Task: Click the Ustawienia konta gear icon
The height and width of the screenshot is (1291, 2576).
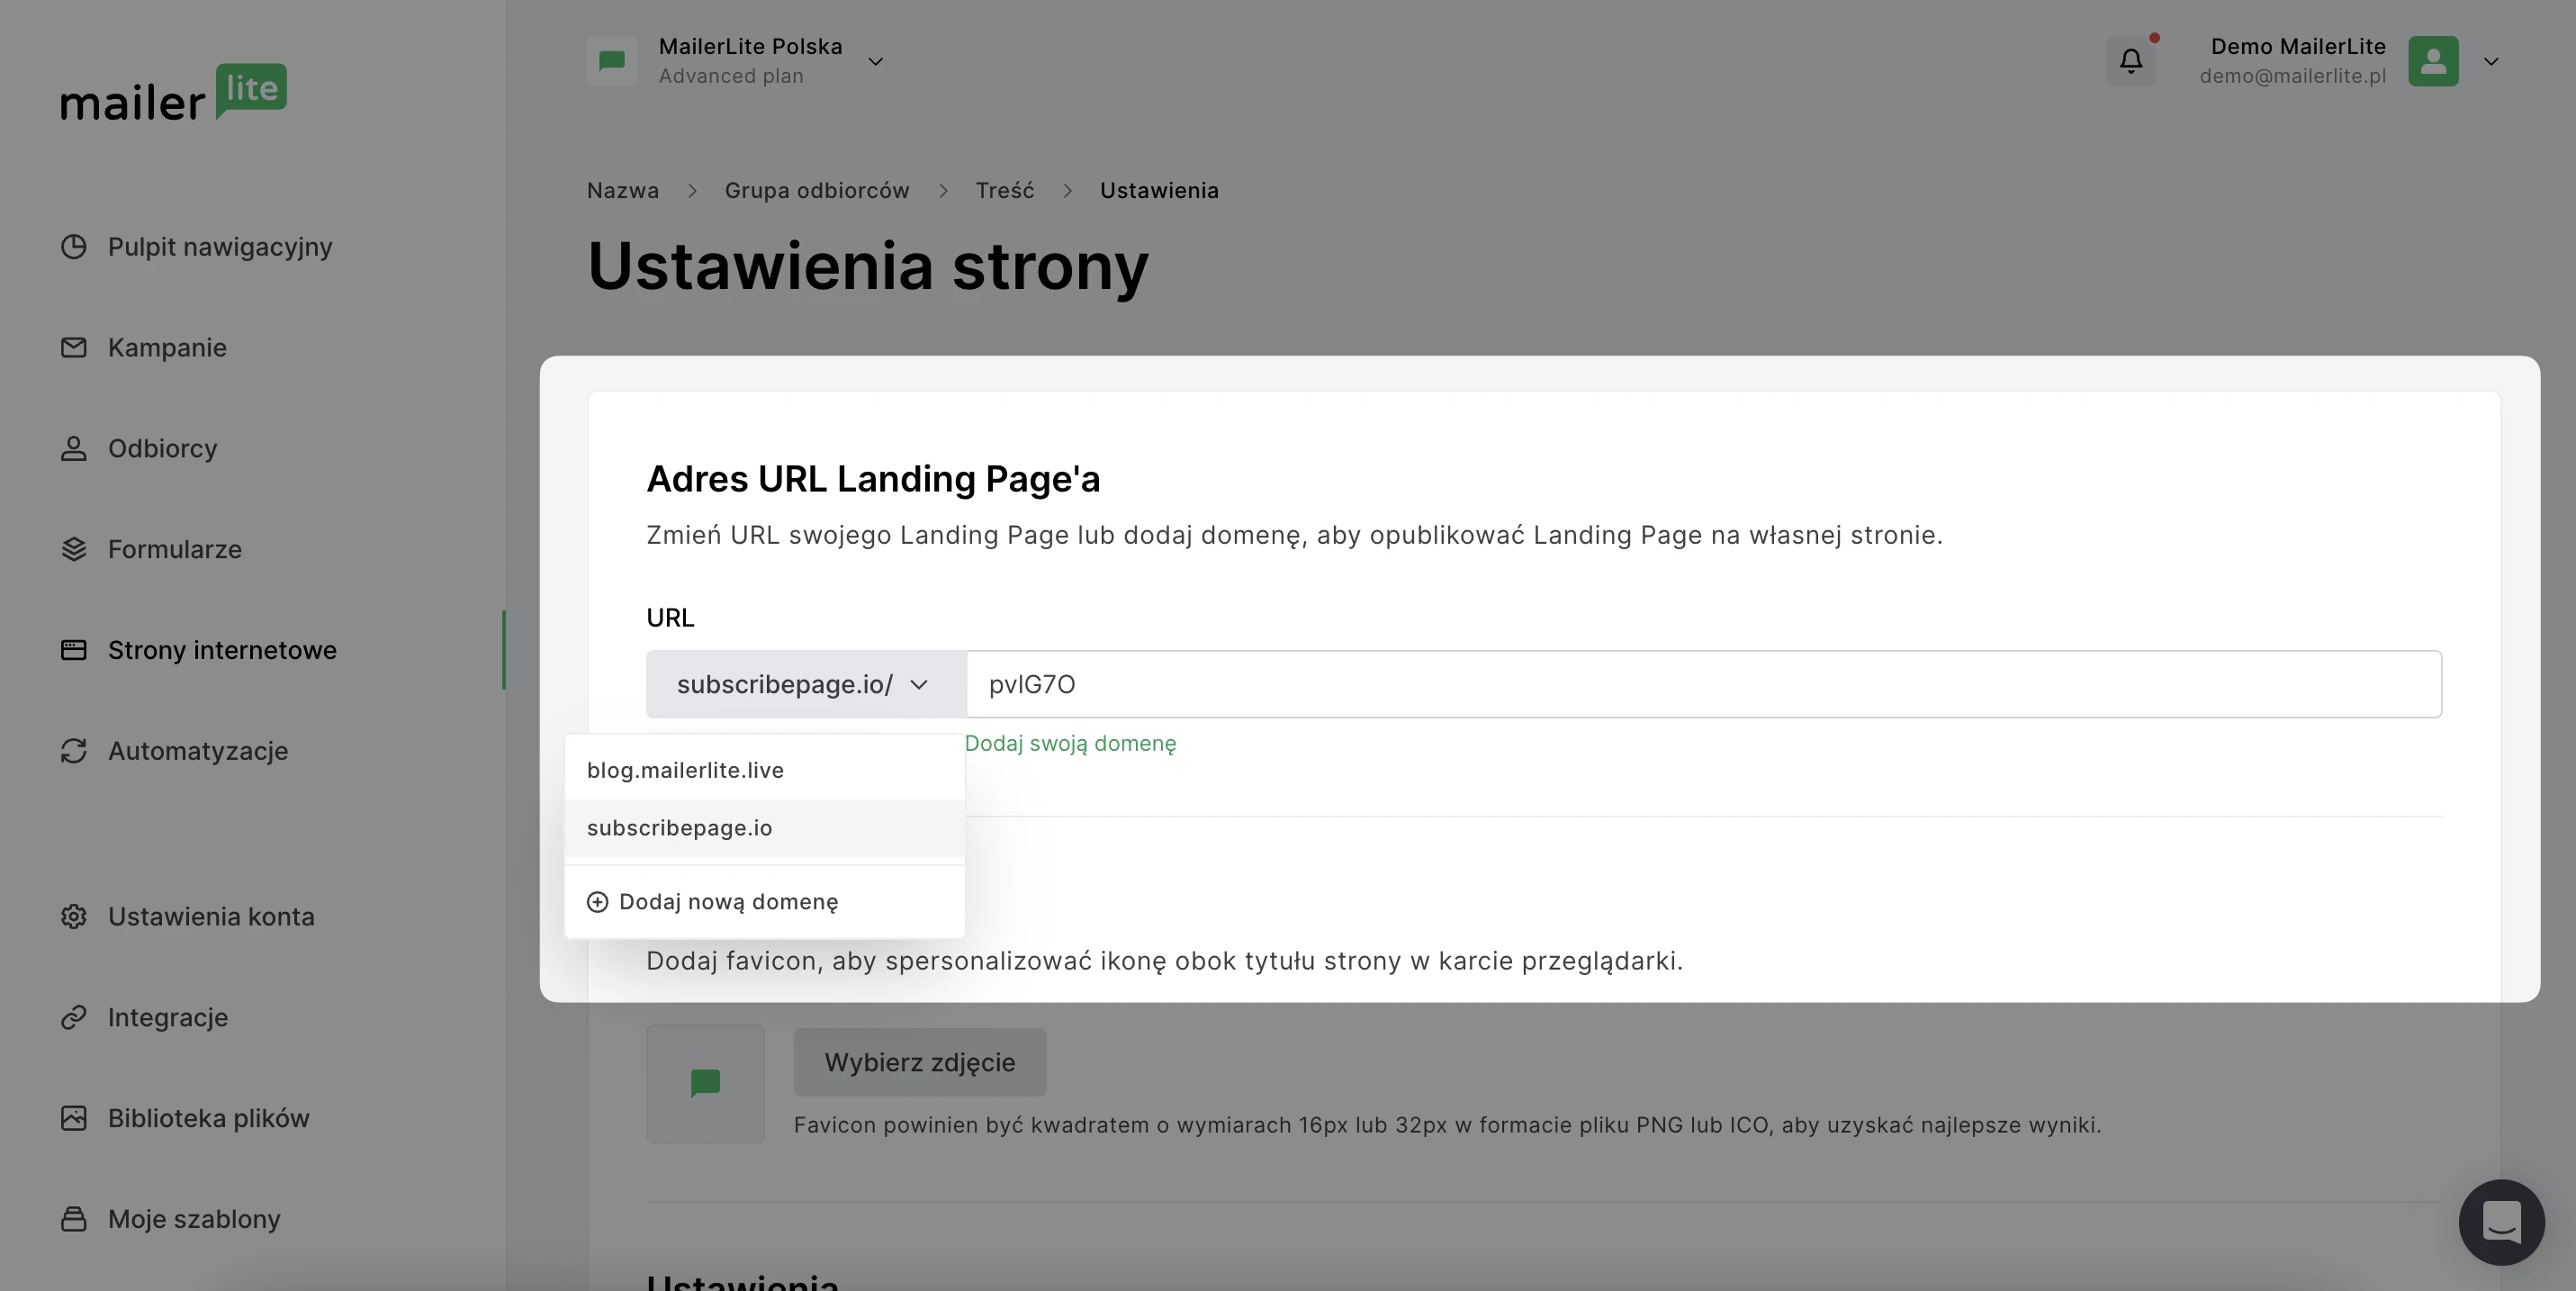Action: (x=73, y=916)
